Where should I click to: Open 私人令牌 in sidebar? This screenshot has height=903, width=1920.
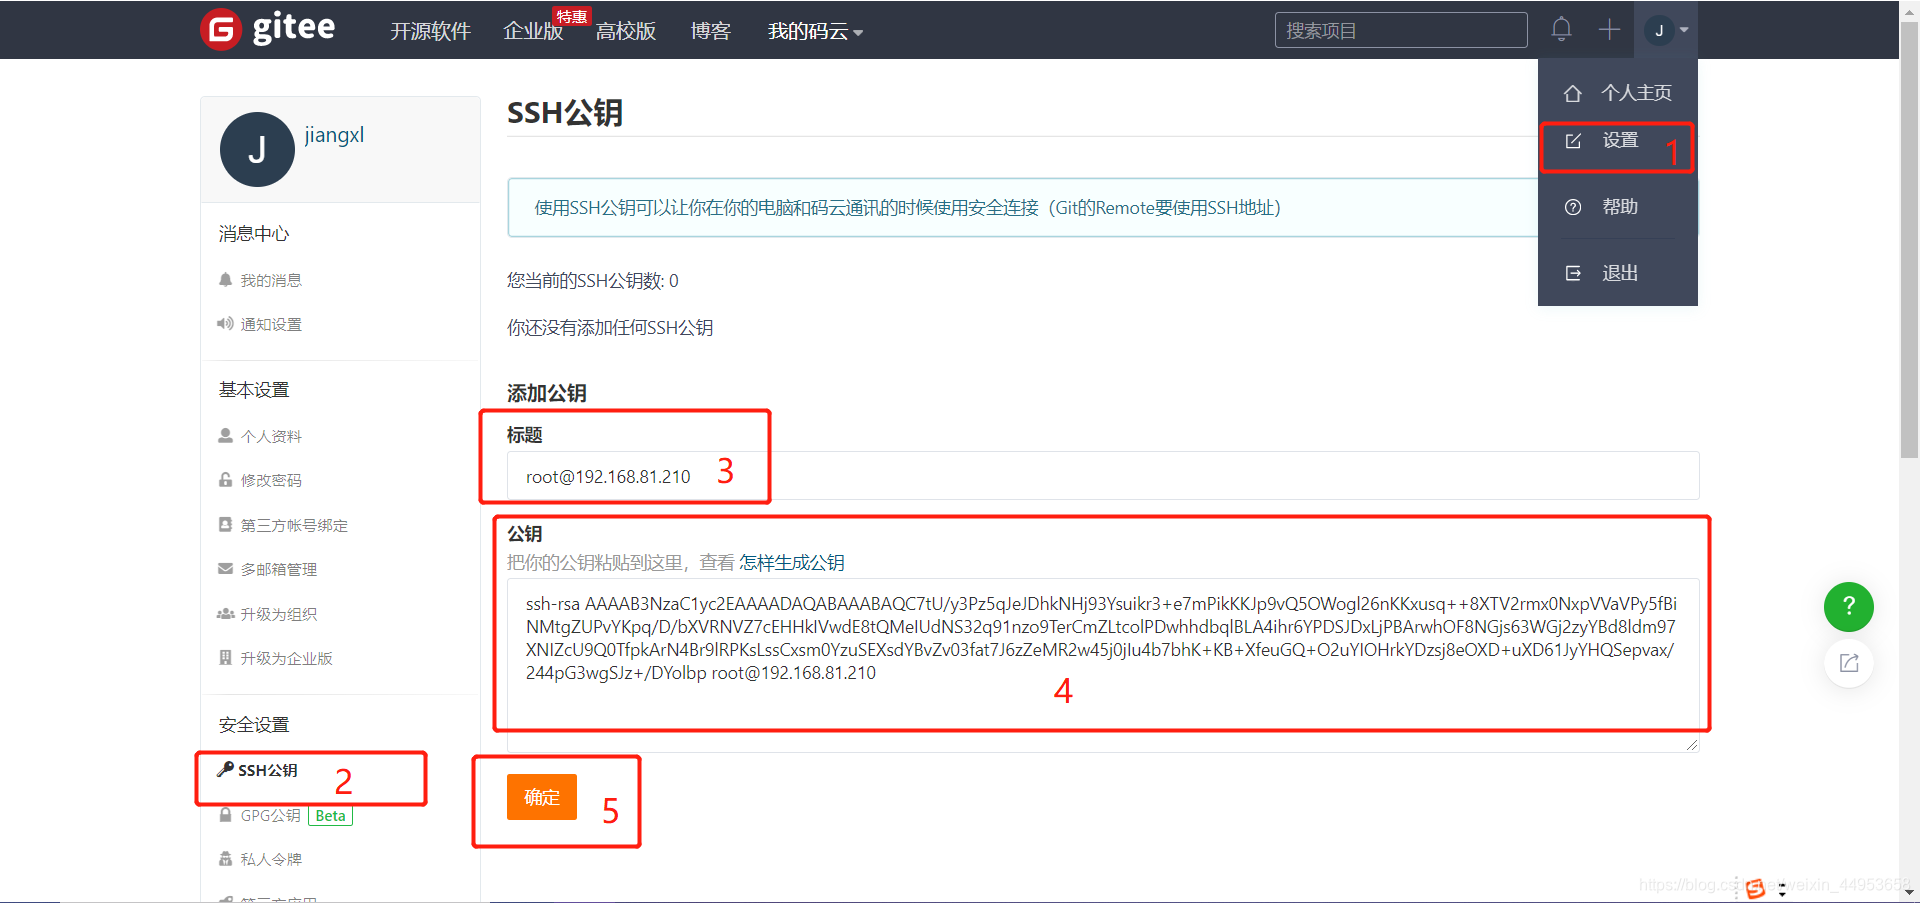(x=271, y=859)
